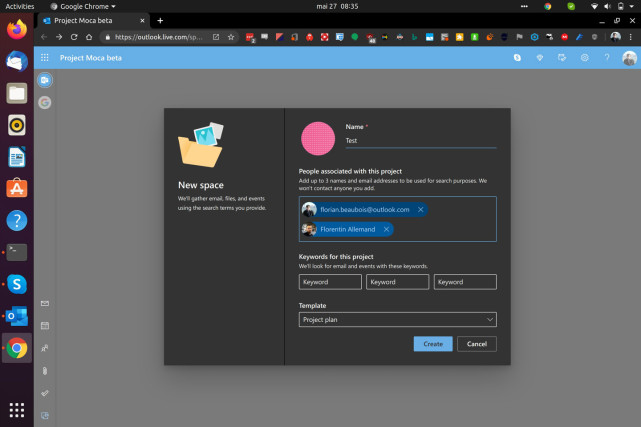Open People from the left rail
The width and height of the screenshot is (641, 427).
45,348
